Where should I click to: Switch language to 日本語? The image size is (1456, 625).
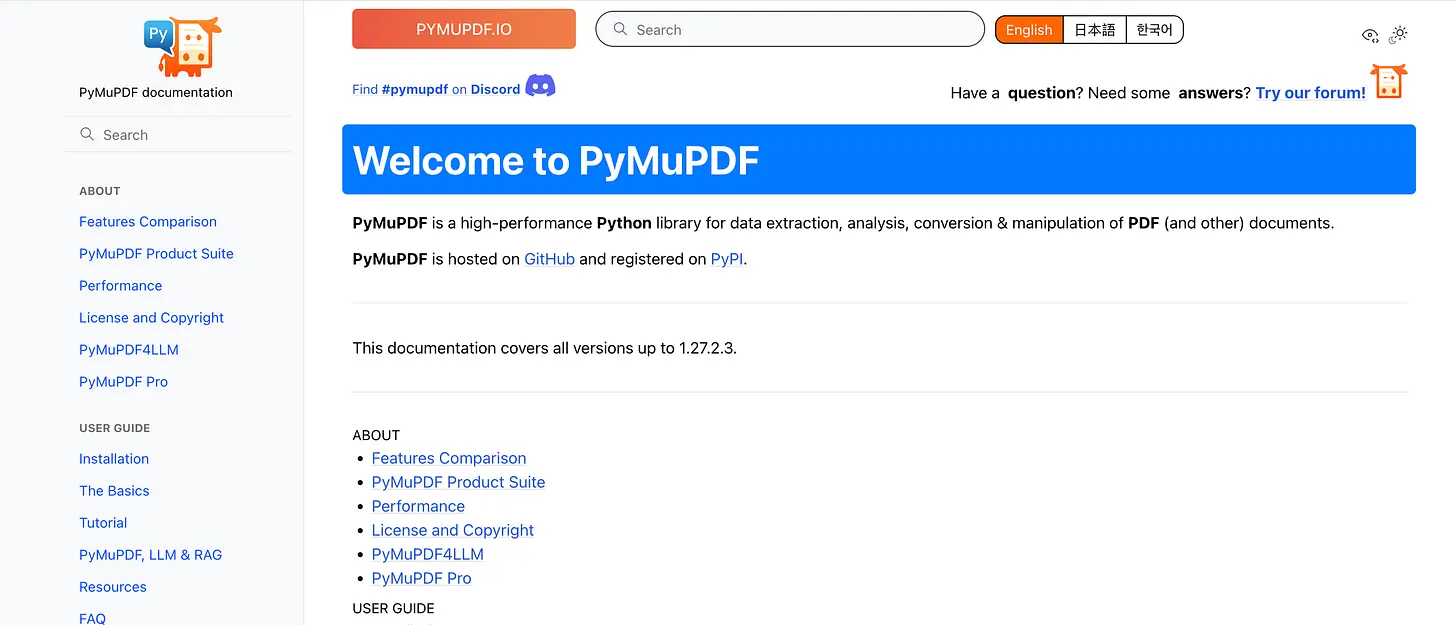pyautogui.click(x=1094, y=30)
